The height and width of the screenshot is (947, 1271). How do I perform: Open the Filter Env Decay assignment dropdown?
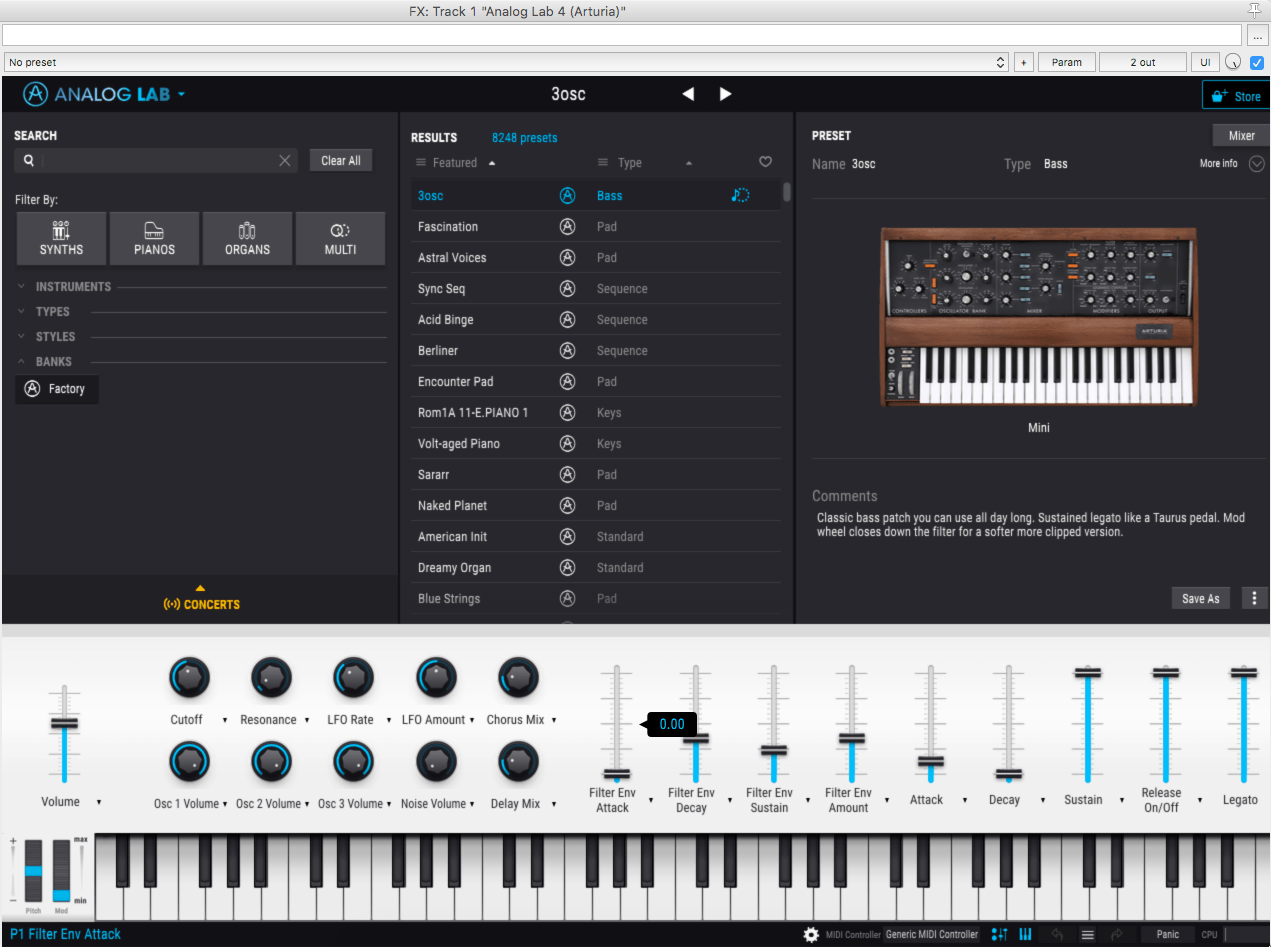[x=729, y=800]
